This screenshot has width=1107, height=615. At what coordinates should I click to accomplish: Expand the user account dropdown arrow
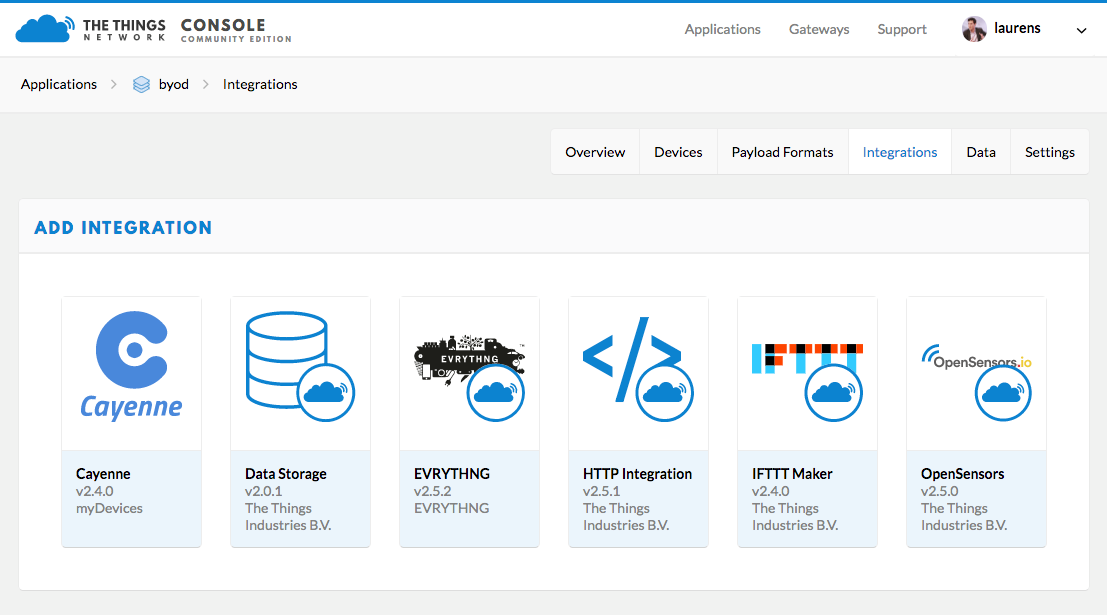[1081, 30]
